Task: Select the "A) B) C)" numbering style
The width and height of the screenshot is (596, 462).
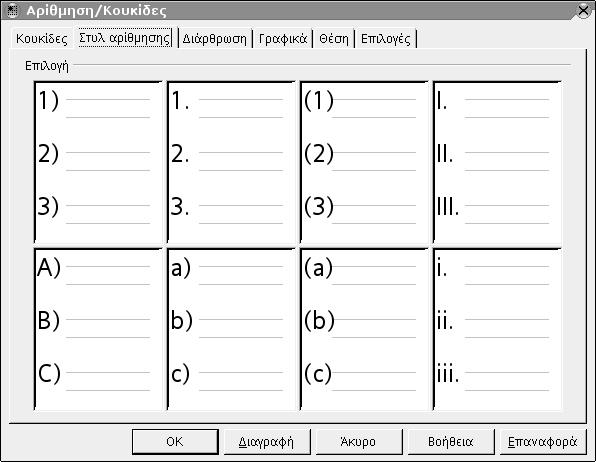Action: (x=98, y=329)
